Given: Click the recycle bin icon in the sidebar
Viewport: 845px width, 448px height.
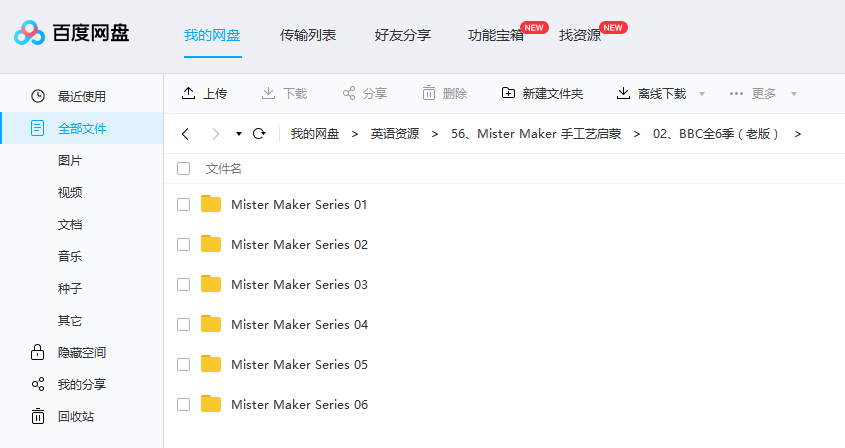Looking at the screenshot, I should point(38,416).
